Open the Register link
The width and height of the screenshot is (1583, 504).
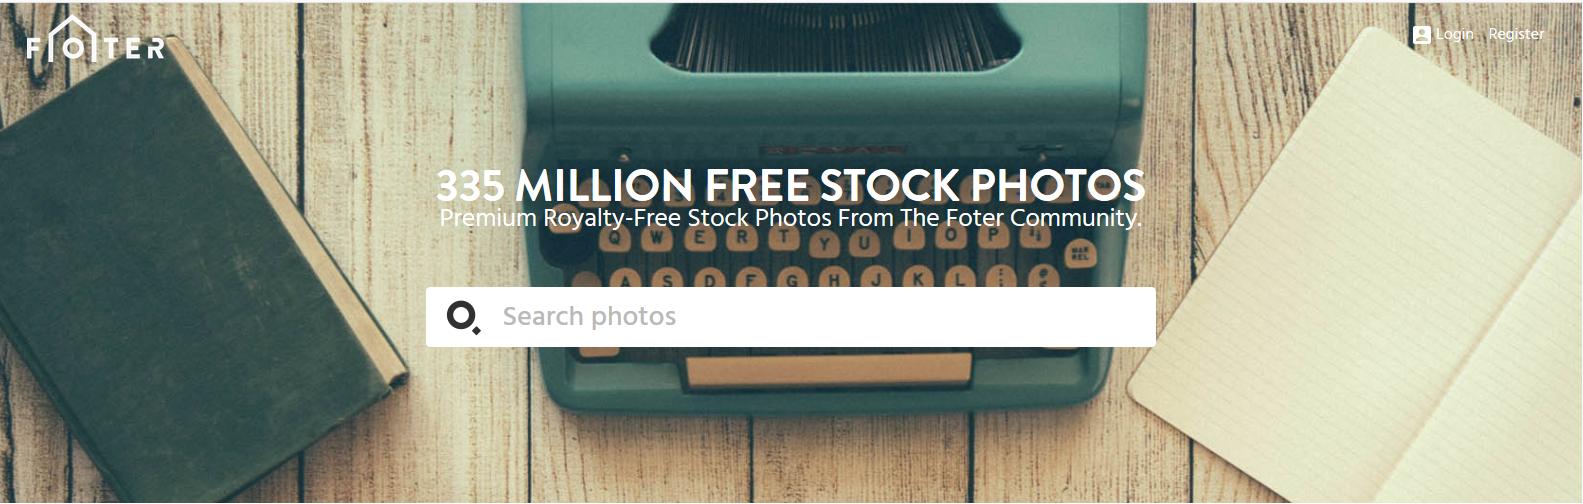[x=1516, y=34]
